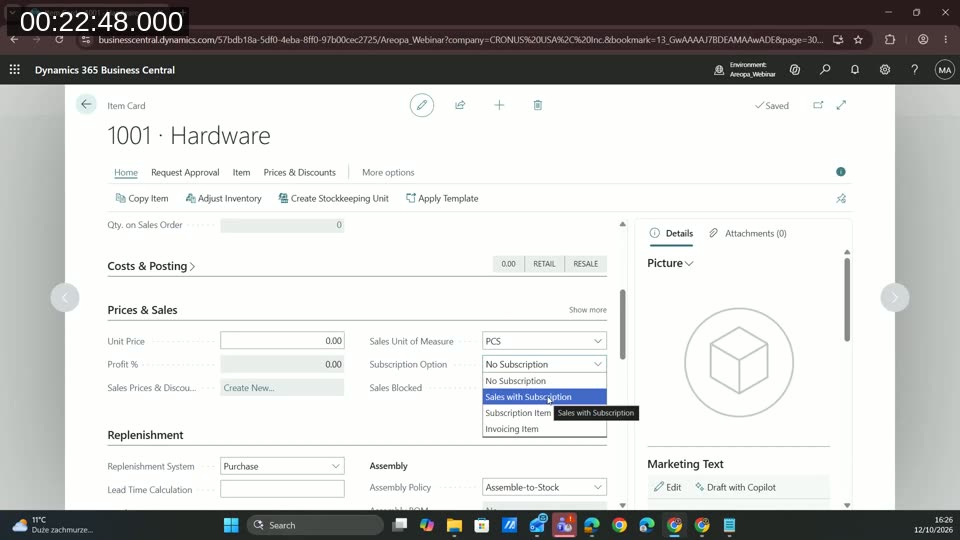The width and height of the screenshot is (960, 540).
Task: Open browser extensions icon
Action: pos(890,40)
